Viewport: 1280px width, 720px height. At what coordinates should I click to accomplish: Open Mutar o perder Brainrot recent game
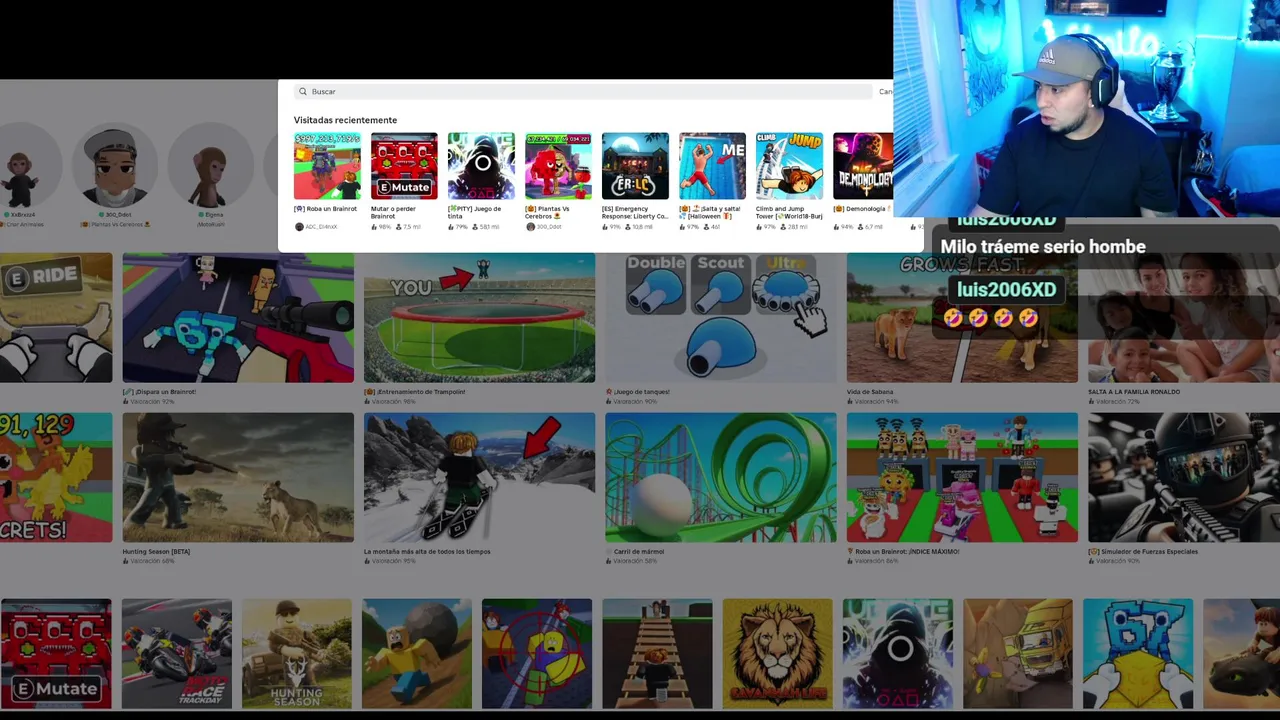click(x=404, y=166)
